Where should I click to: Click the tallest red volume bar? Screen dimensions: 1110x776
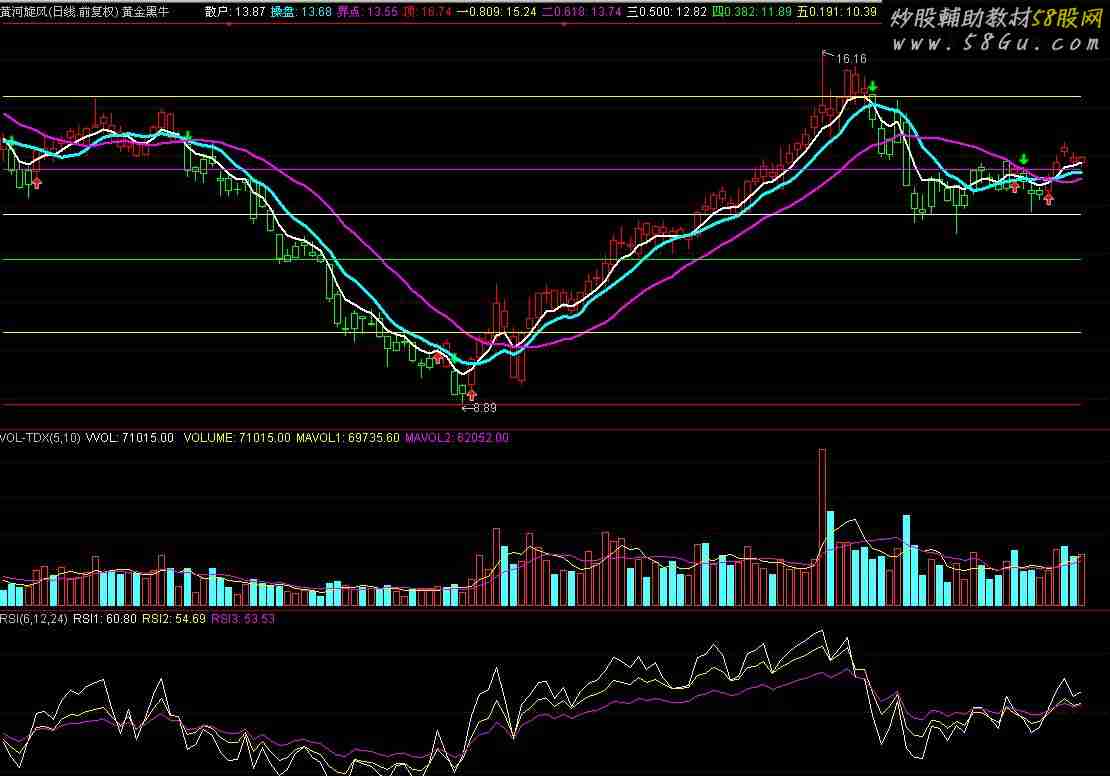pyautogui.click(x=823, y=527)
